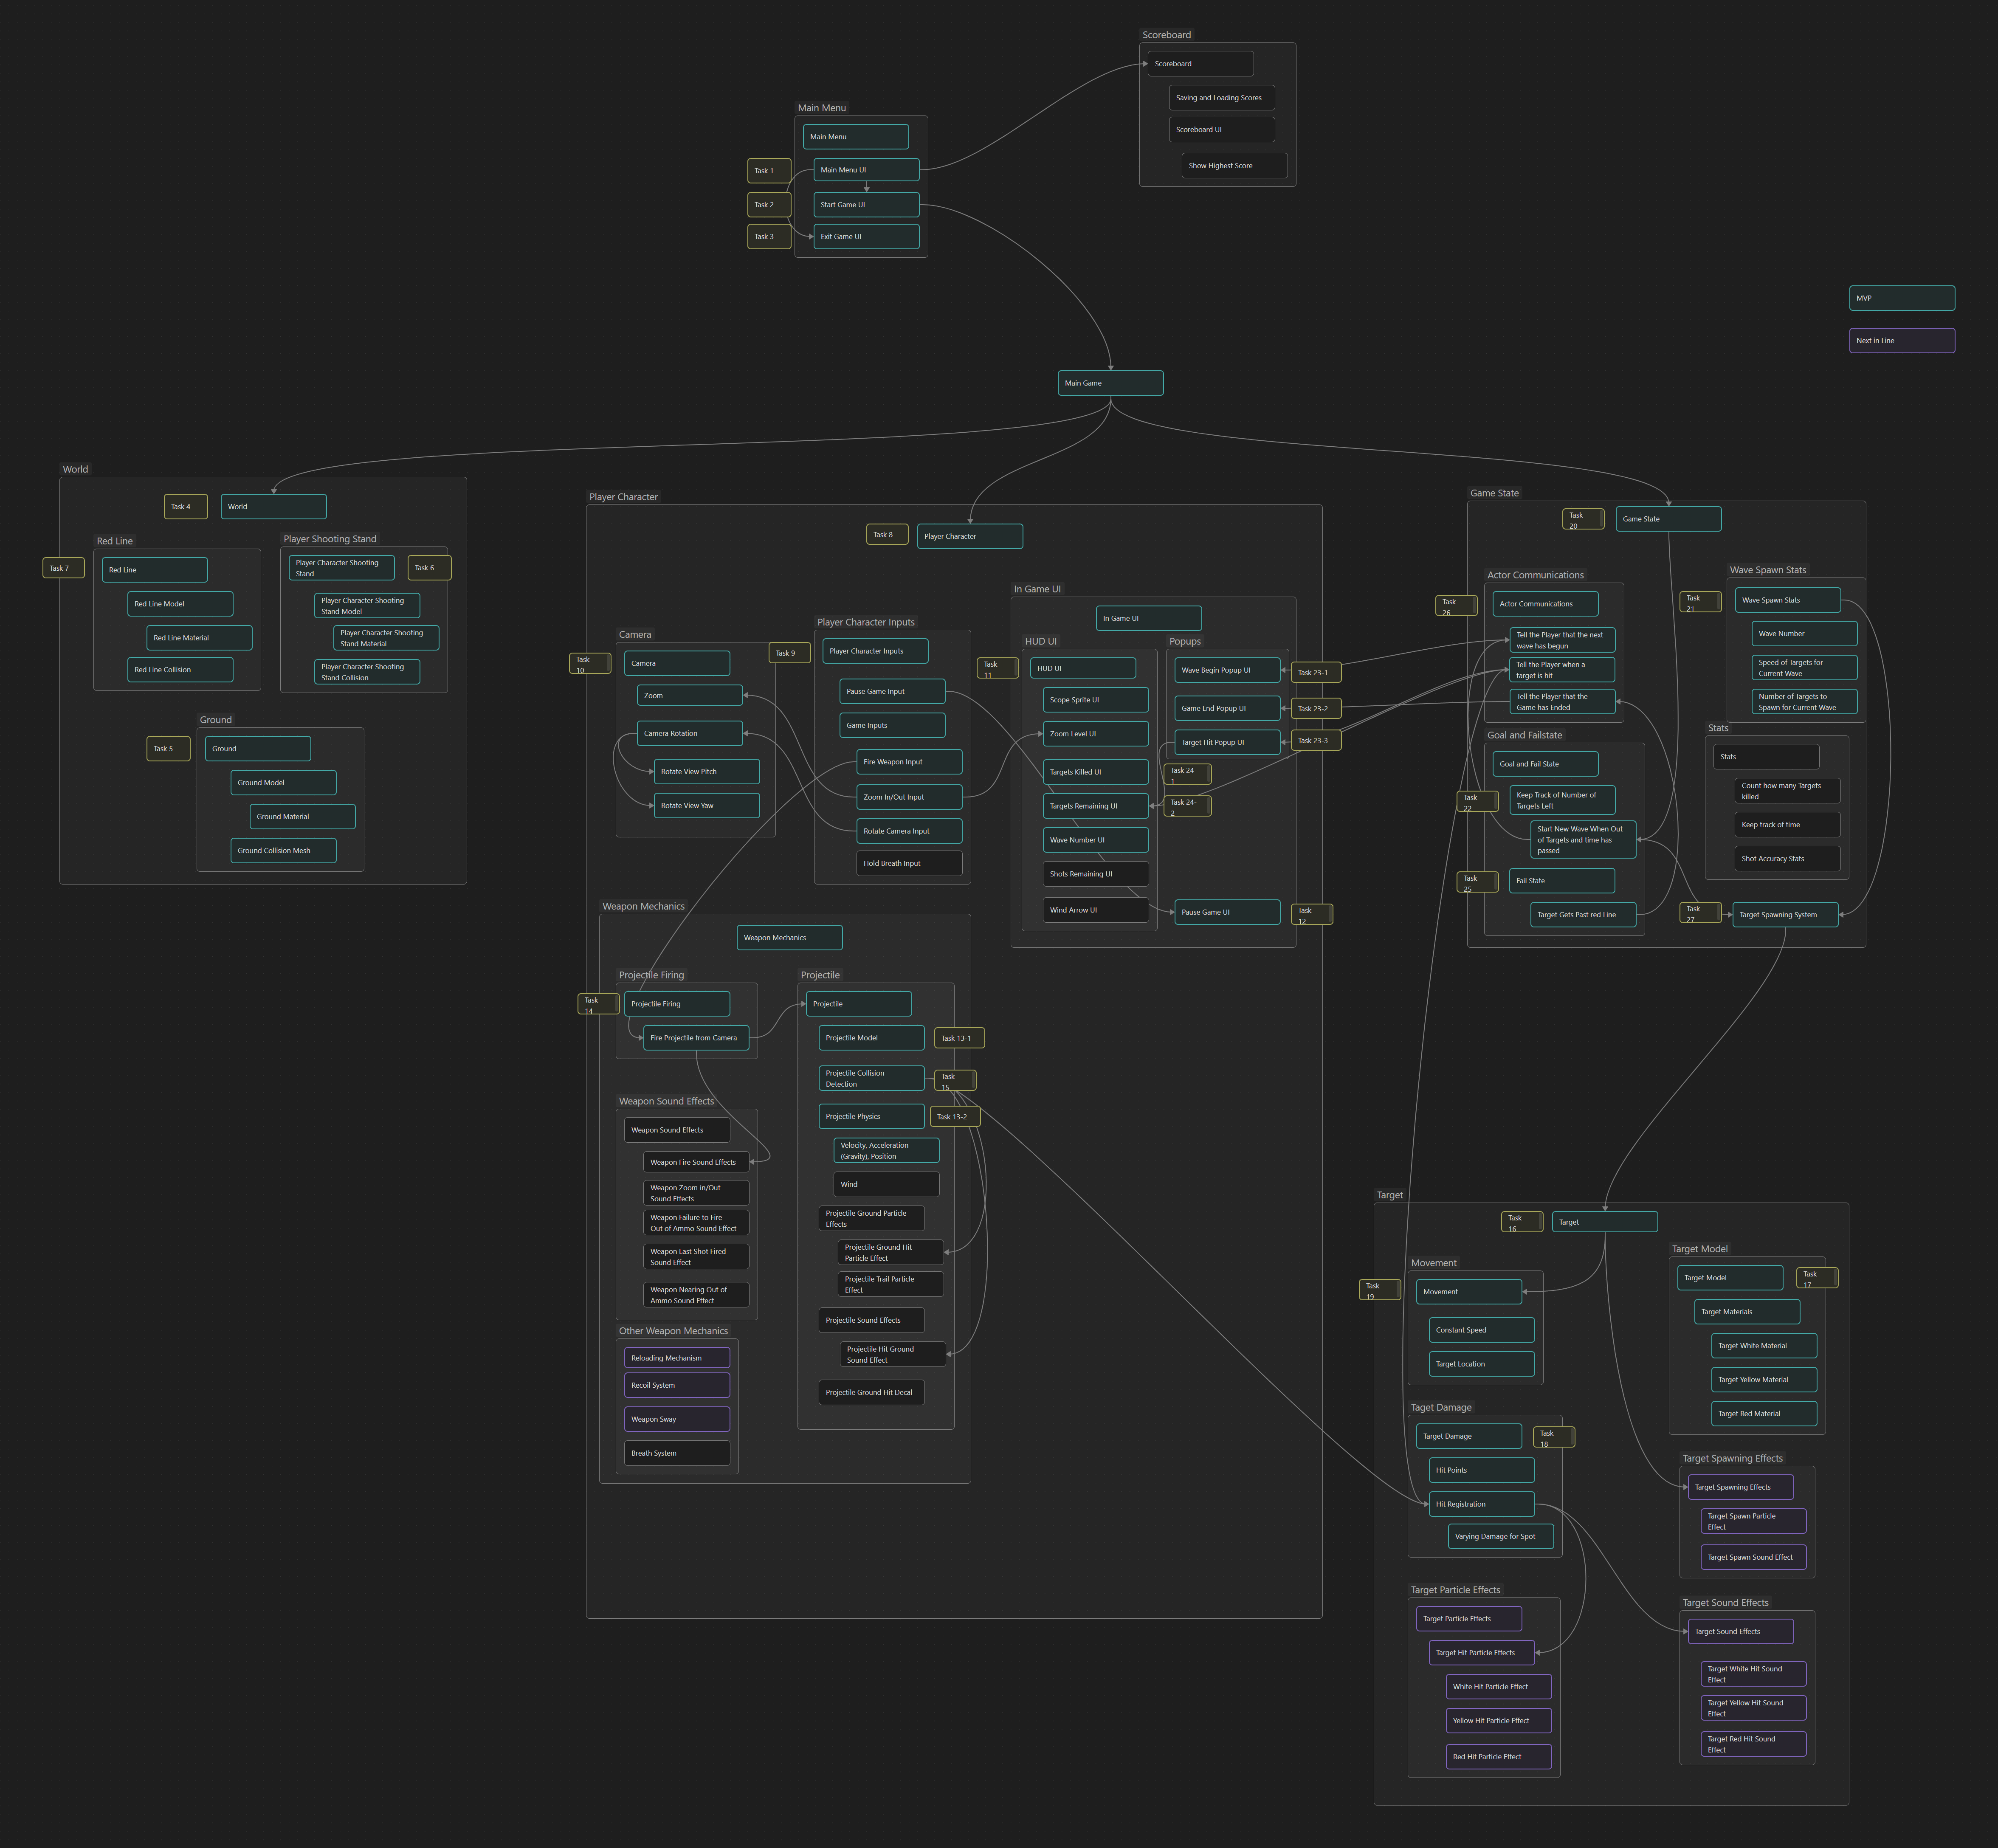Select the Red Line Model node

point(180,604)
